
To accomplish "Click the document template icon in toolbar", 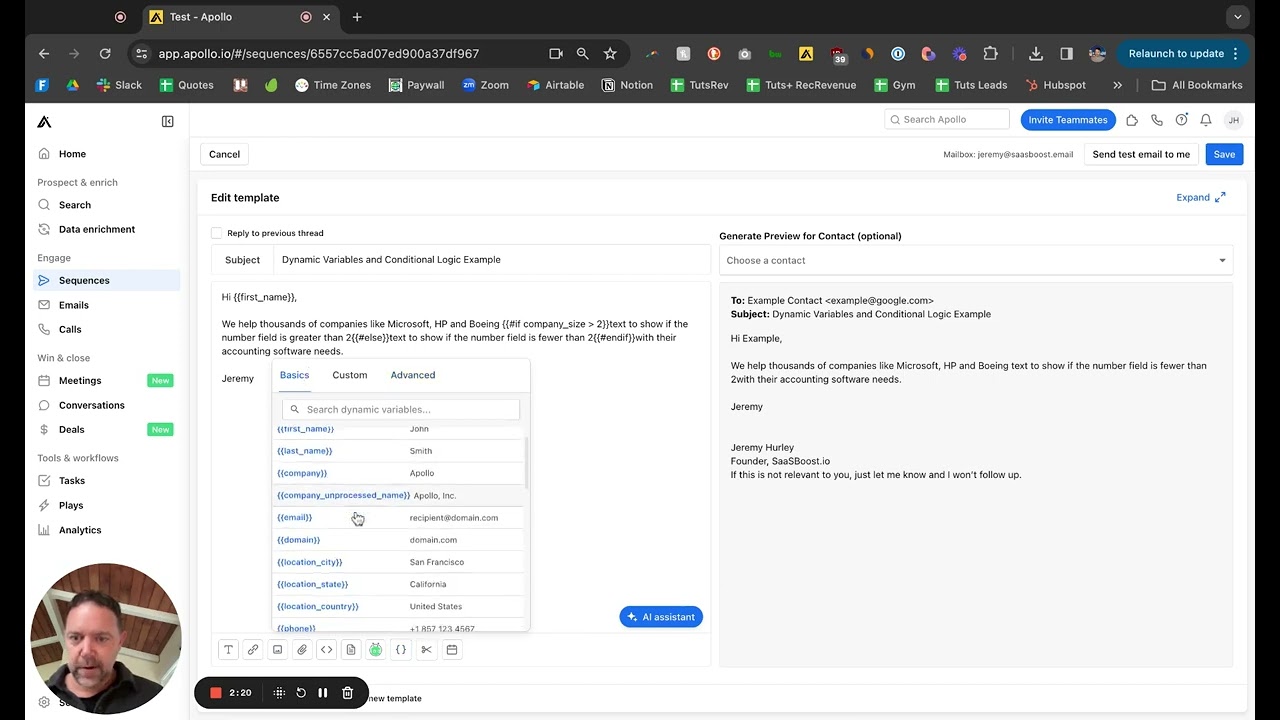I will pyautogui.click(x=351, y=650).
